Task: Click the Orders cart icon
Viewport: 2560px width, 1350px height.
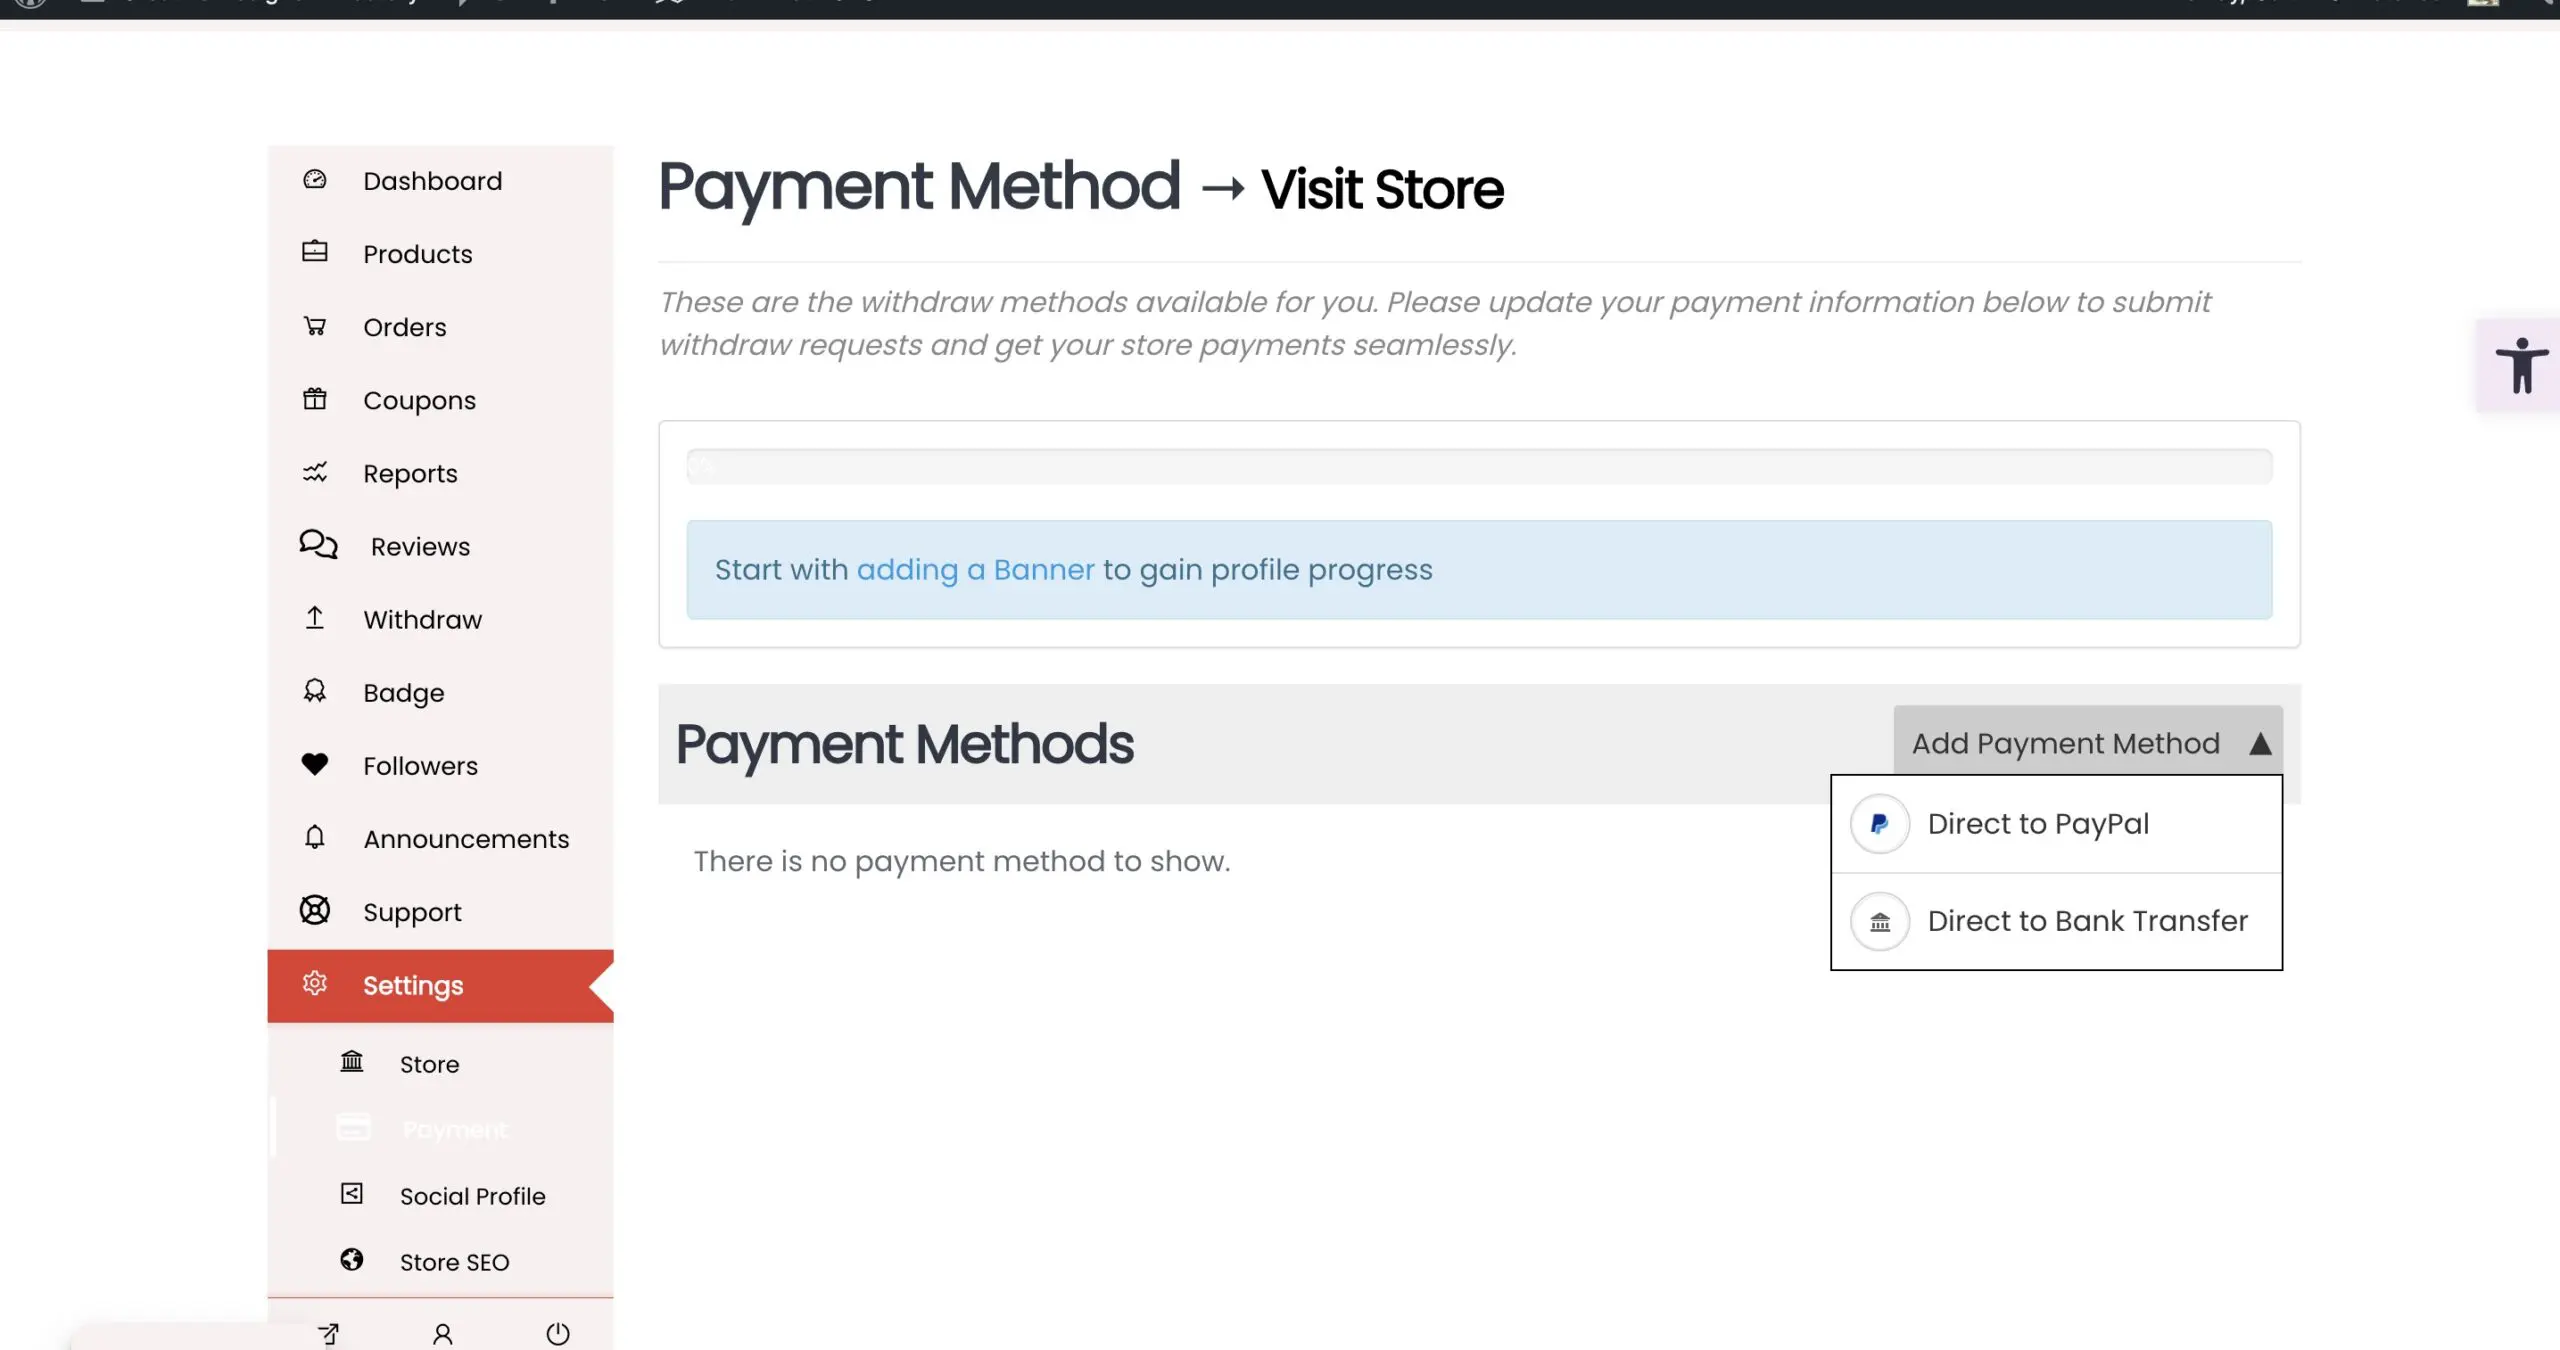Action: point(315,326)
